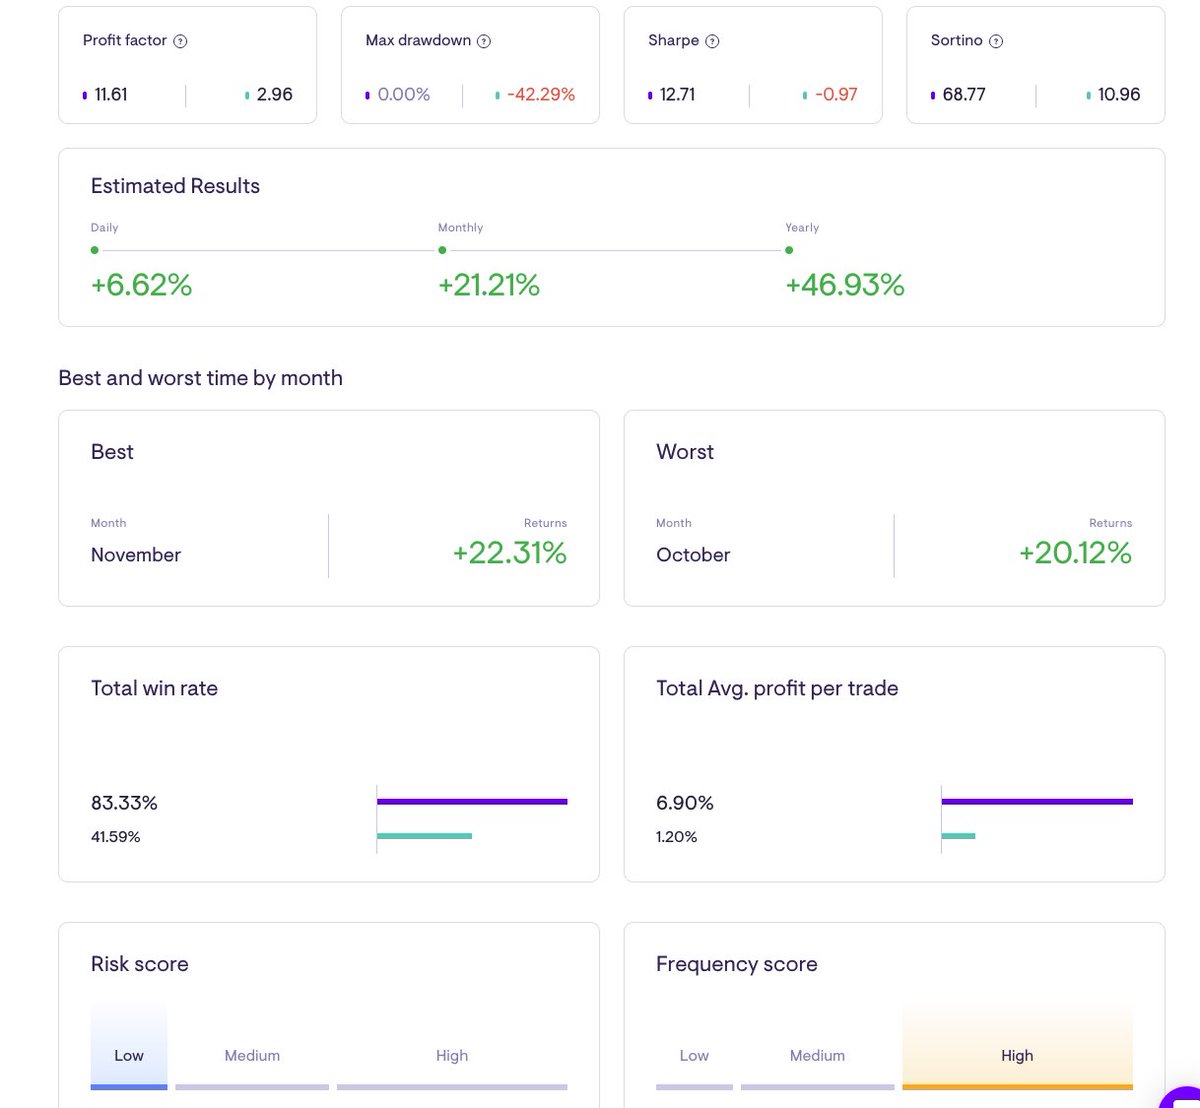Open the Max drawdown help tooltip icon
The width and height of the screenshot is (1200, 1108).
tap(484, 41)
